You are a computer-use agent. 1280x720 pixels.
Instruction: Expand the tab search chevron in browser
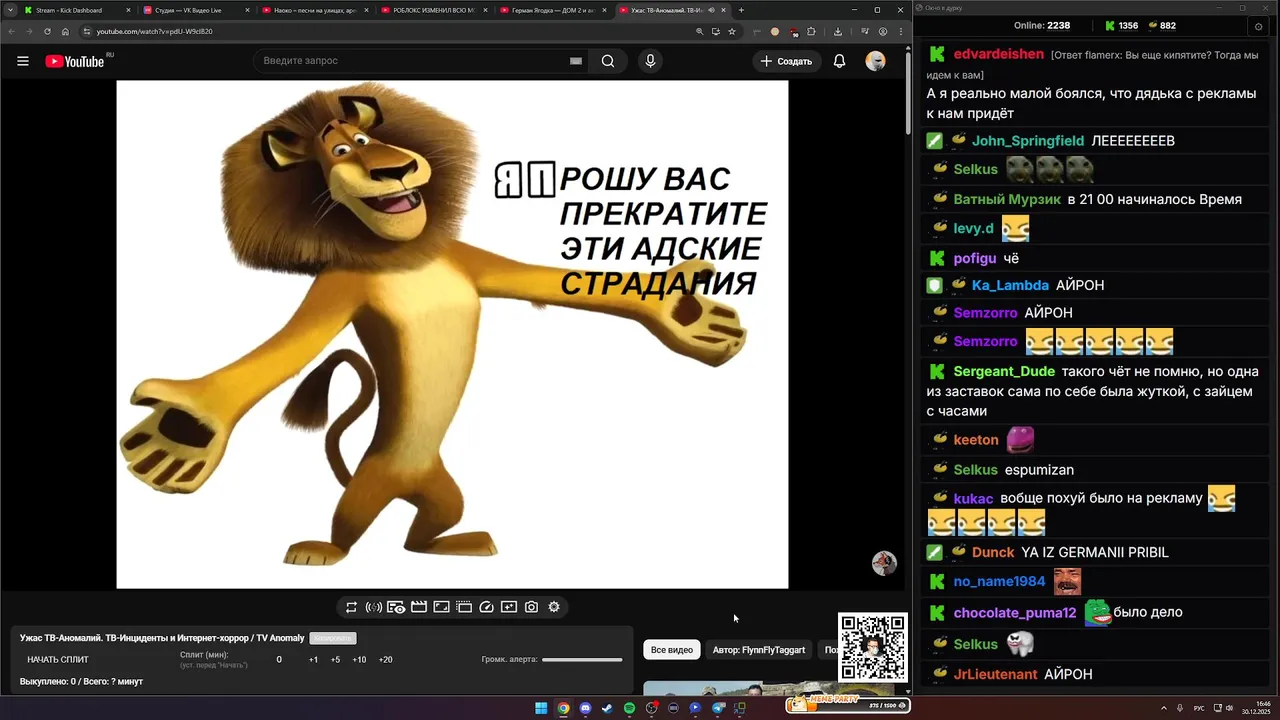10,10
